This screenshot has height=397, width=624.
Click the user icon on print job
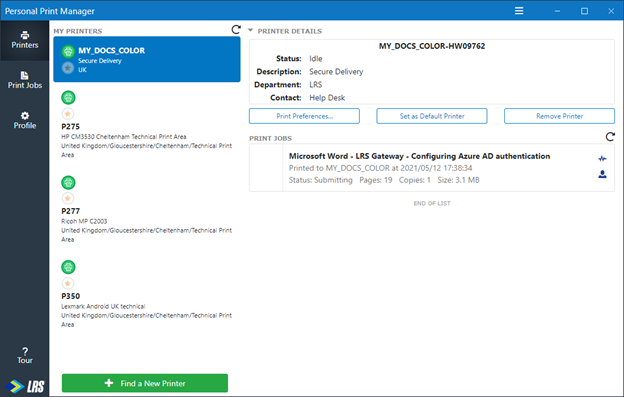603,174
